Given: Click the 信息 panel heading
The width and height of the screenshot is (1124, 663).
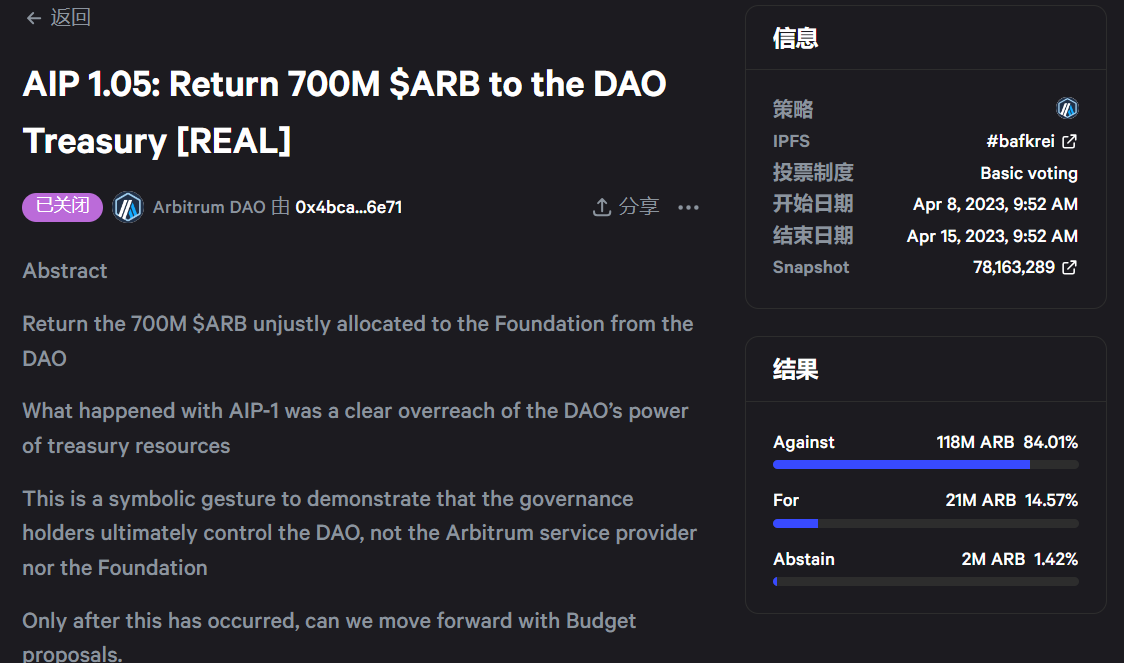Looking at the screenshot, I should click(x=795, y=39).
